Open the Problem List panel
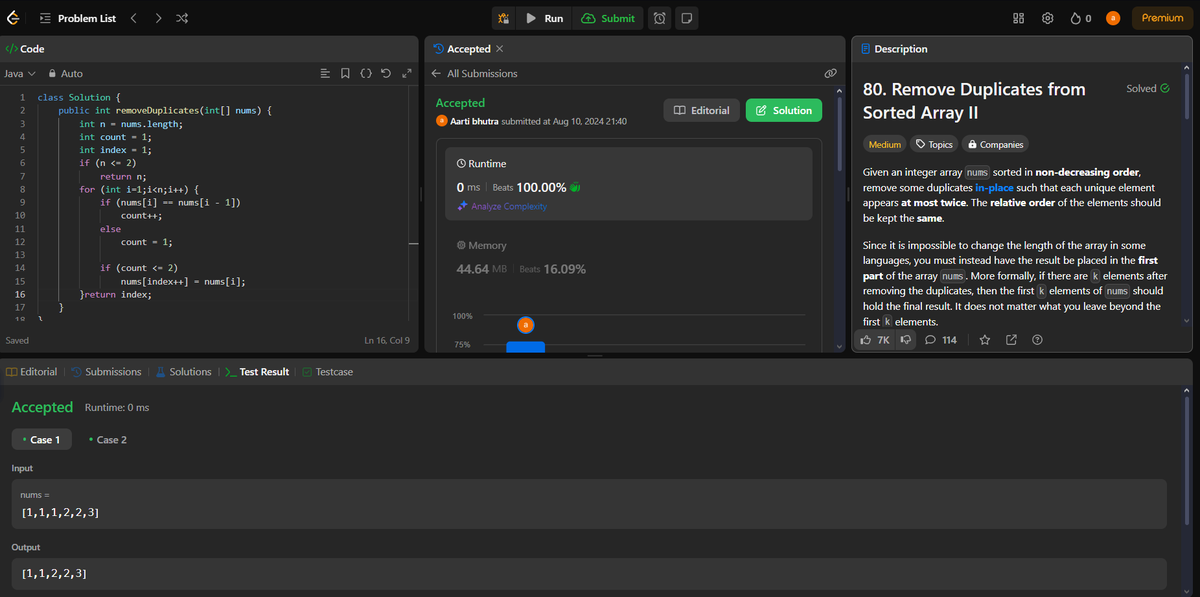 point(78,18)
